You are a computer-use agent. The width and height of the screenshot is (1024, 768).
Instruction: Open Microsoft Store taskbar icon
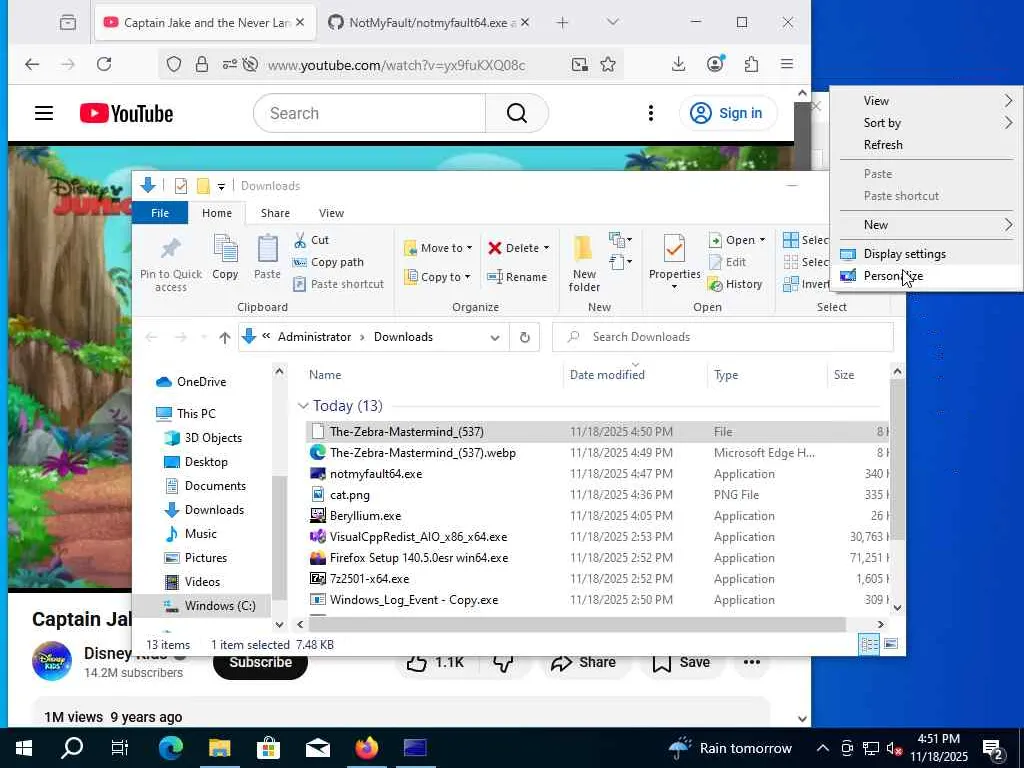point(268,748)
